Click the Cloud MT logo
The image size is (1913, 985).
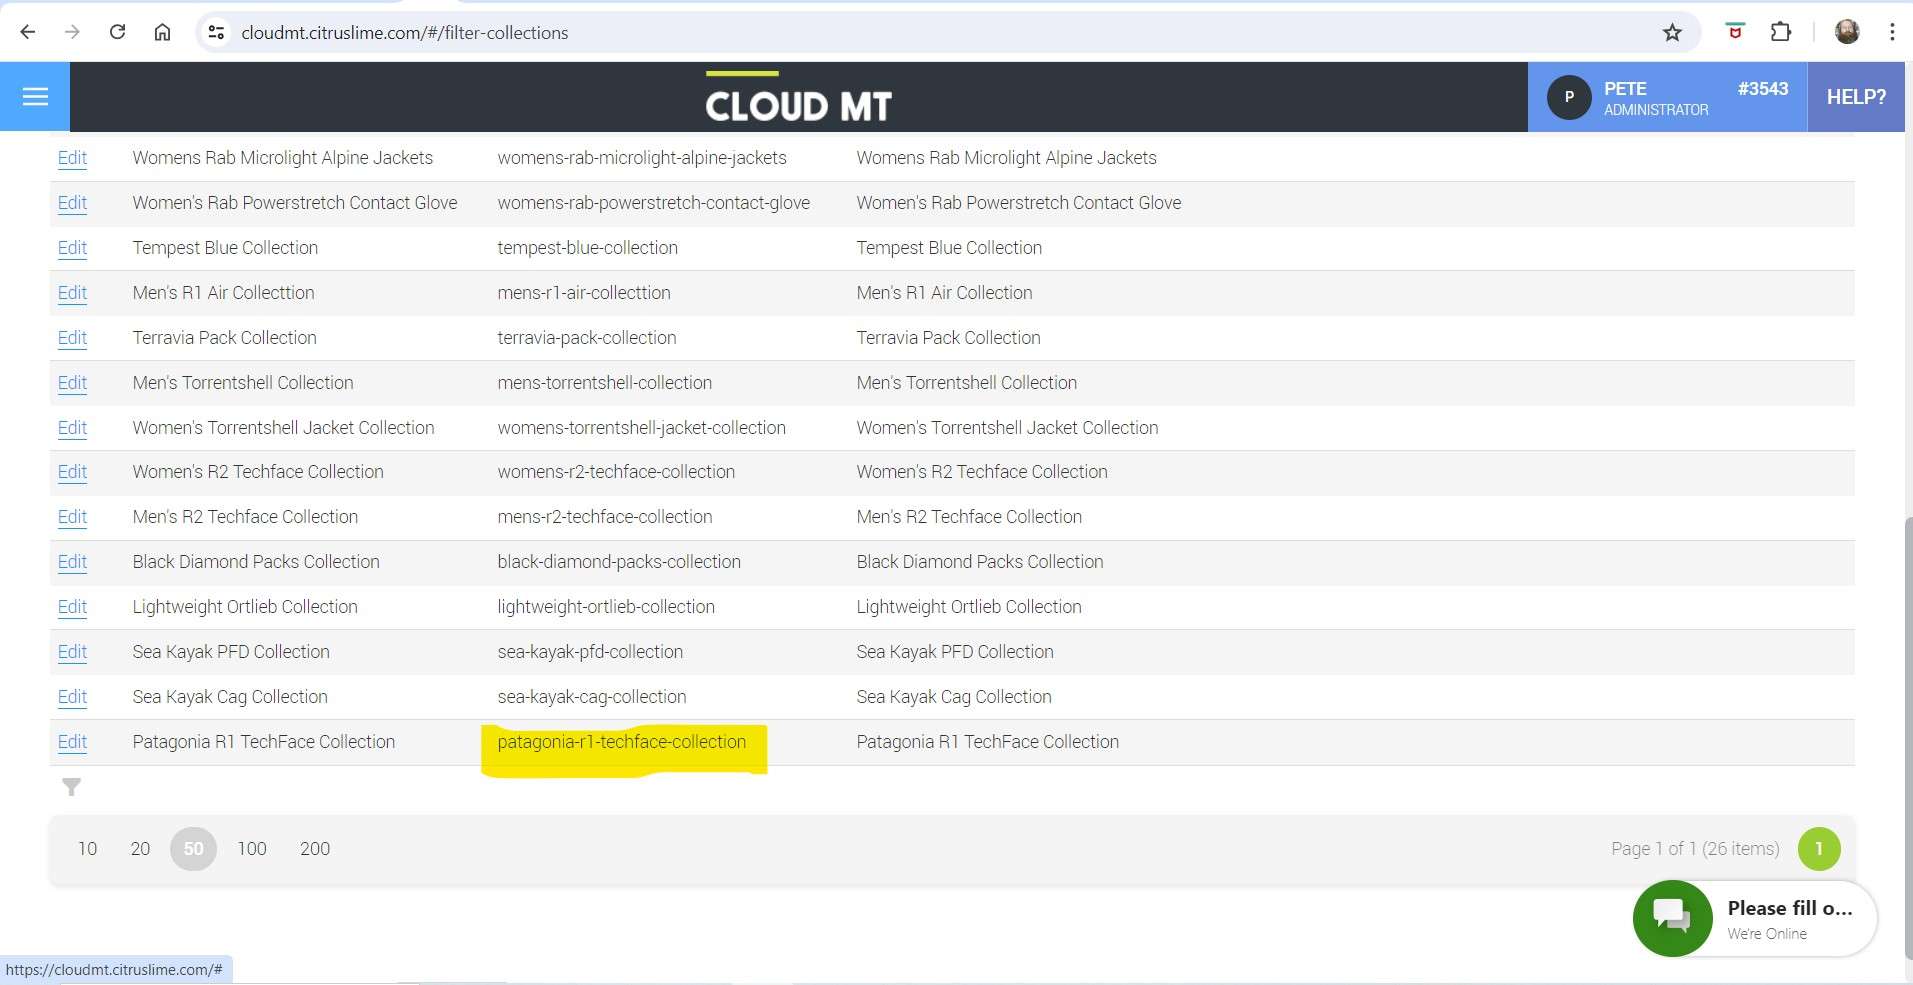(798, 99)
